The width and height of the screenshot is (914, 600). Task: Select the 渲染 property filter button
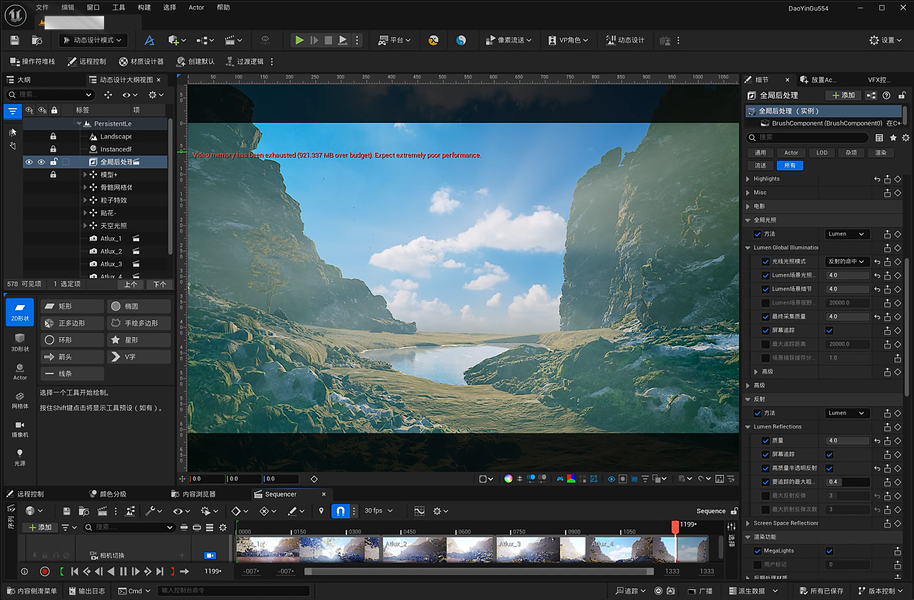[880, 153]
